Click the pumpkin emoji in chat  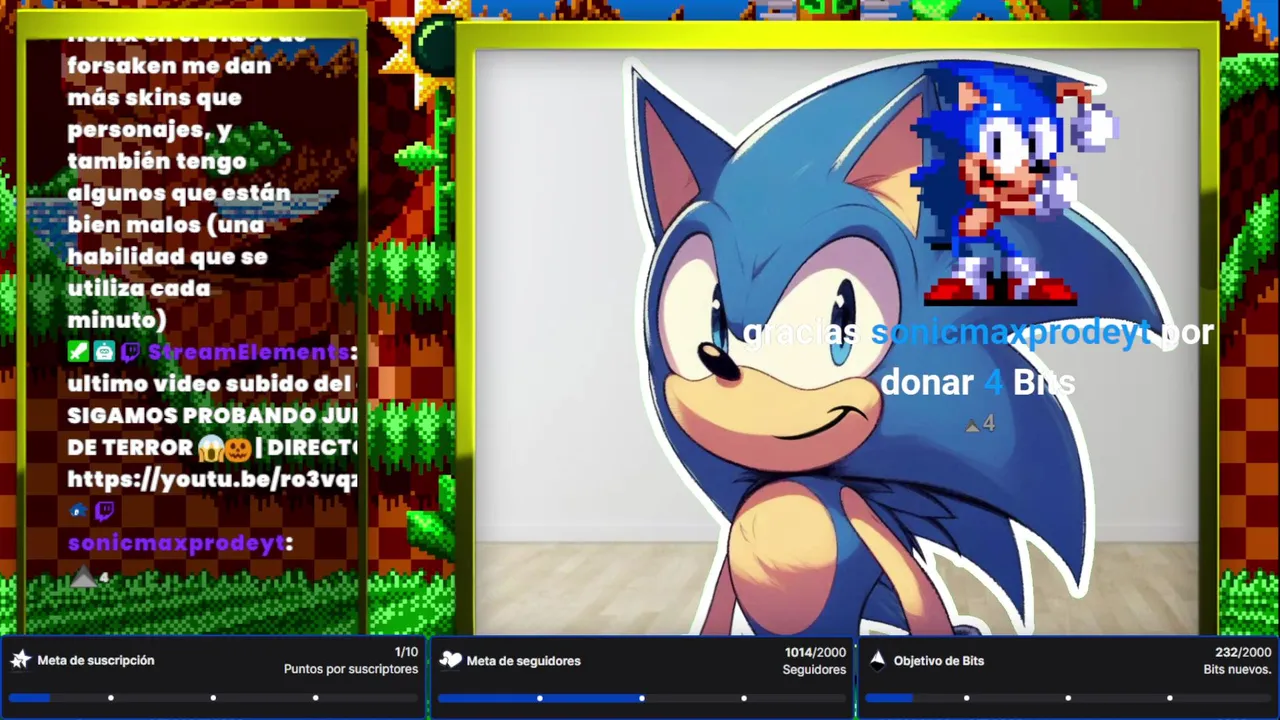[237, 447]
